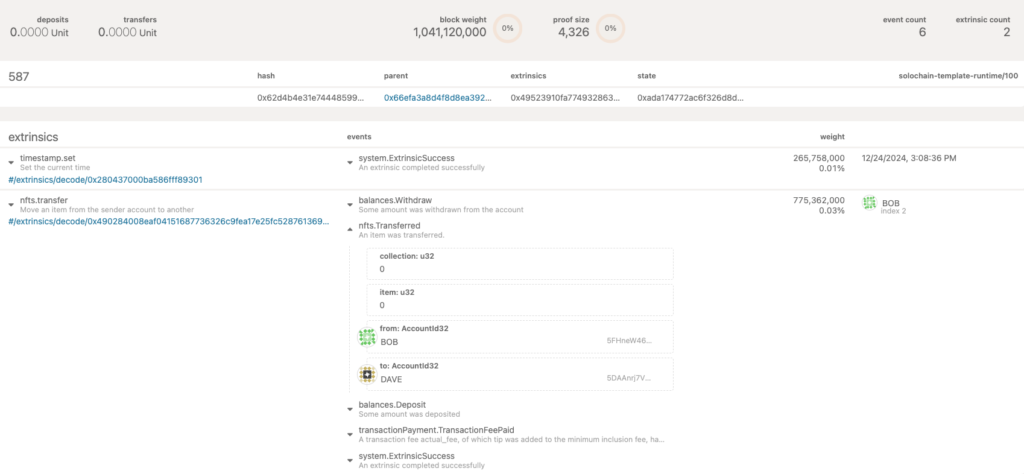This screenshot has width=1024, height=474.
Task: Click the item: u32 value field
Action: (x=519, y=300)
